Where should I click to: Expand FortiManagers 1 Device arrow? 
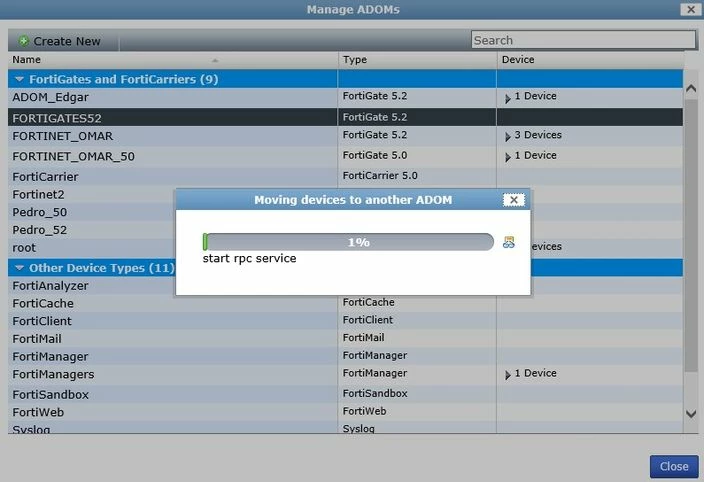tap(507, 375)
